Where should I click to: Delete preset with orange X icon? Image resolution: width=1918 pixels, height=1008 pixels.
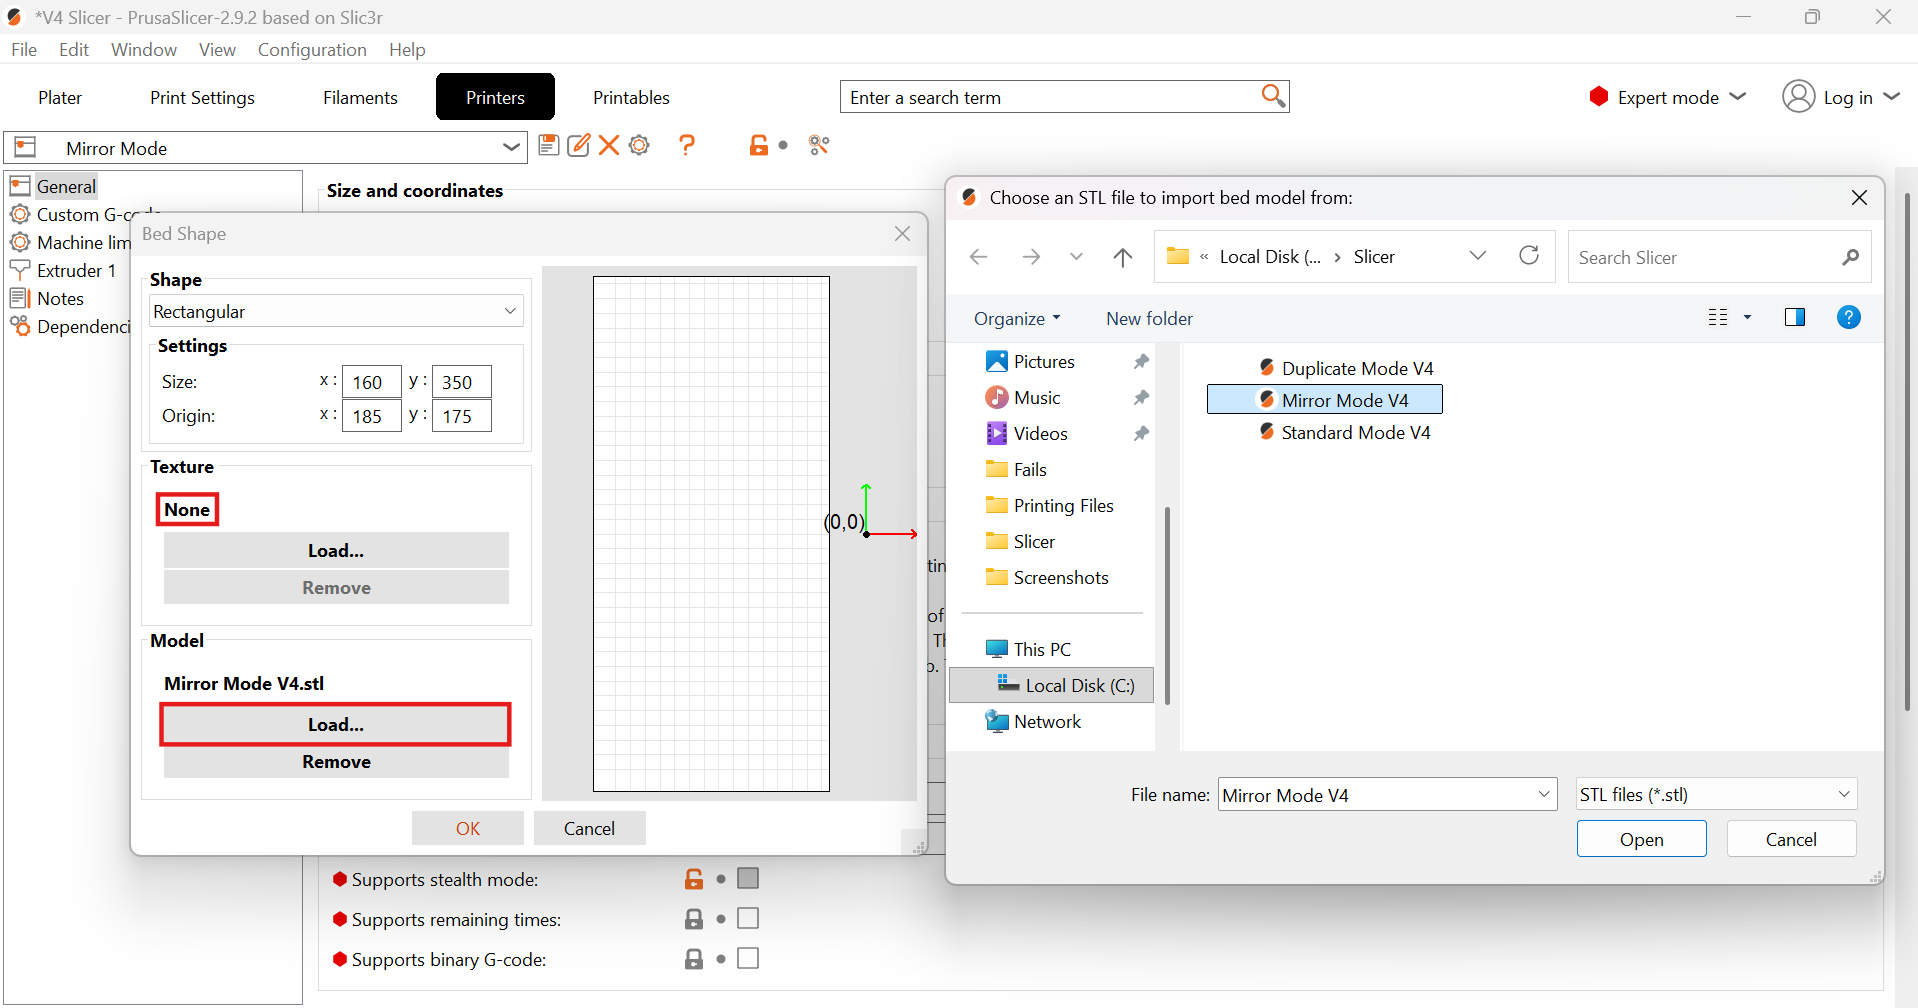609,145
